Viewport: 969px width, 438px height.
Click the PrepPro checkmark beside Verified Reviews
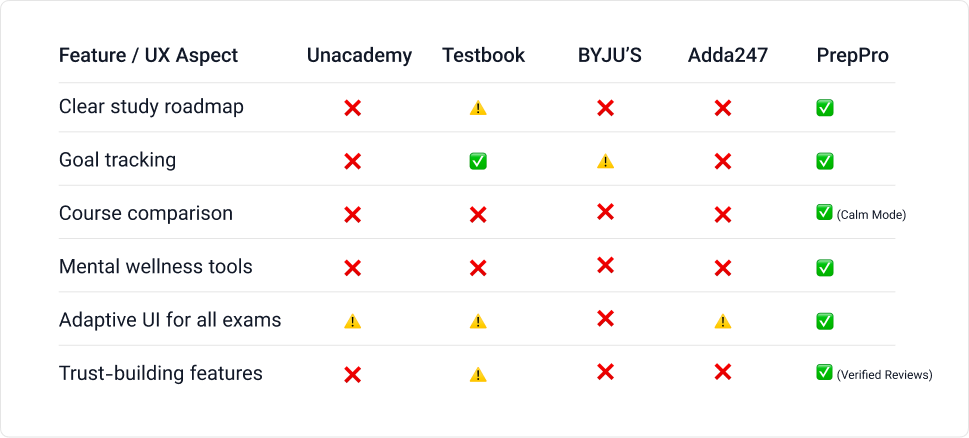[x=824, y=372]
